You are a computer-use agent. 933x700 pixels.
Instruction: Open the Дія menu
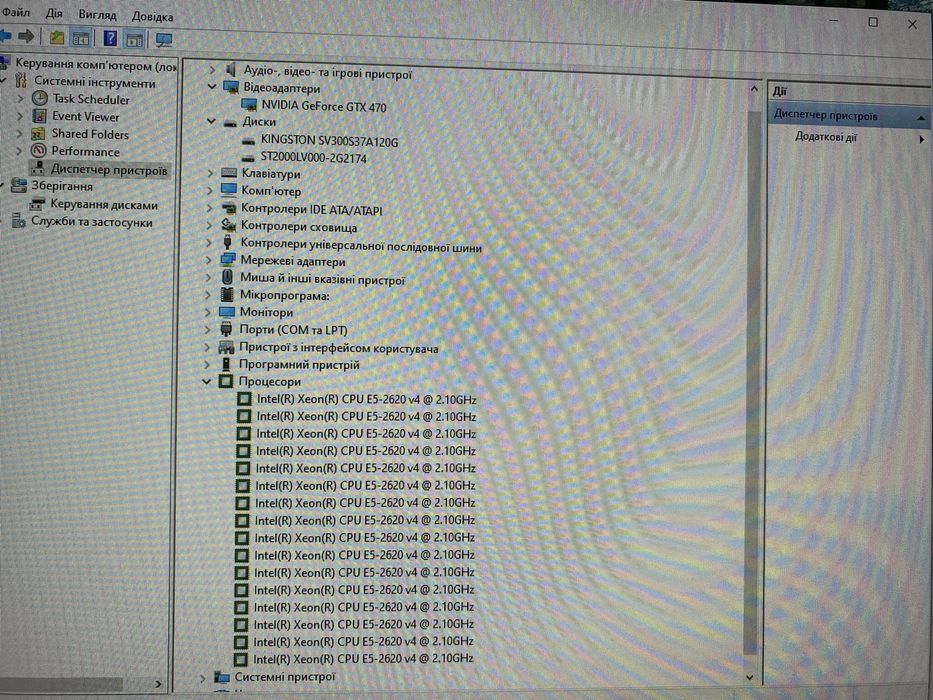click(54, 14)
